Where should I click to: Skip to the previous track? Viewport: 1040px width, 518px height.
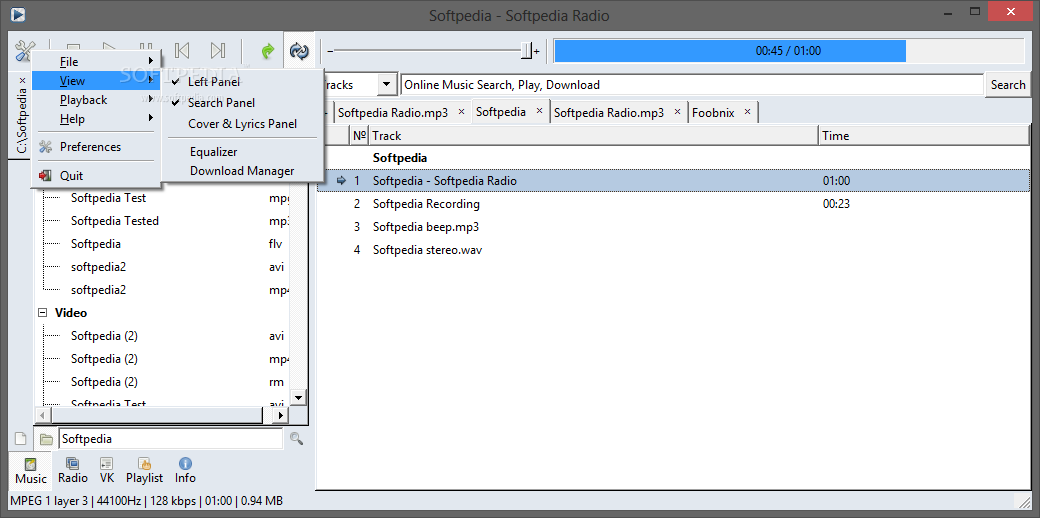(182, 51)
